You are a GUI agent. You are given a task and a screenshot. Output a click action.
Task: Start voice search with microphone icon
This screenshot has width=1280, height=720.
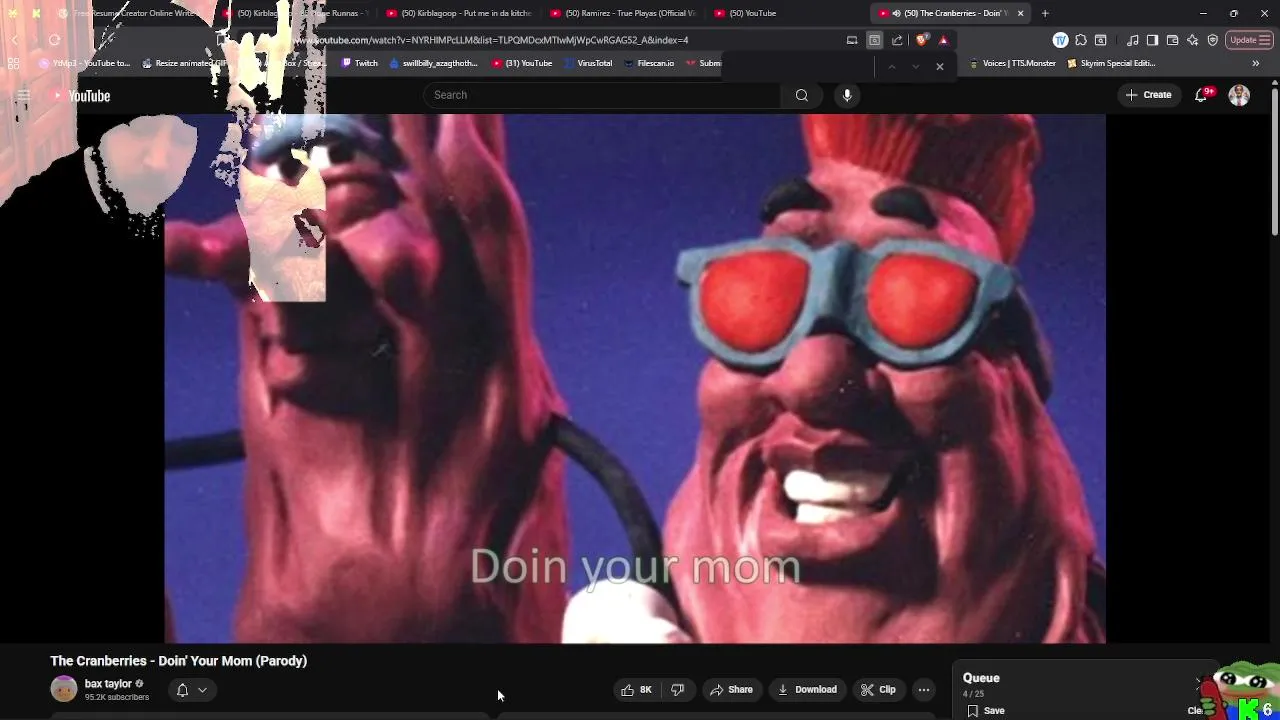847,95
